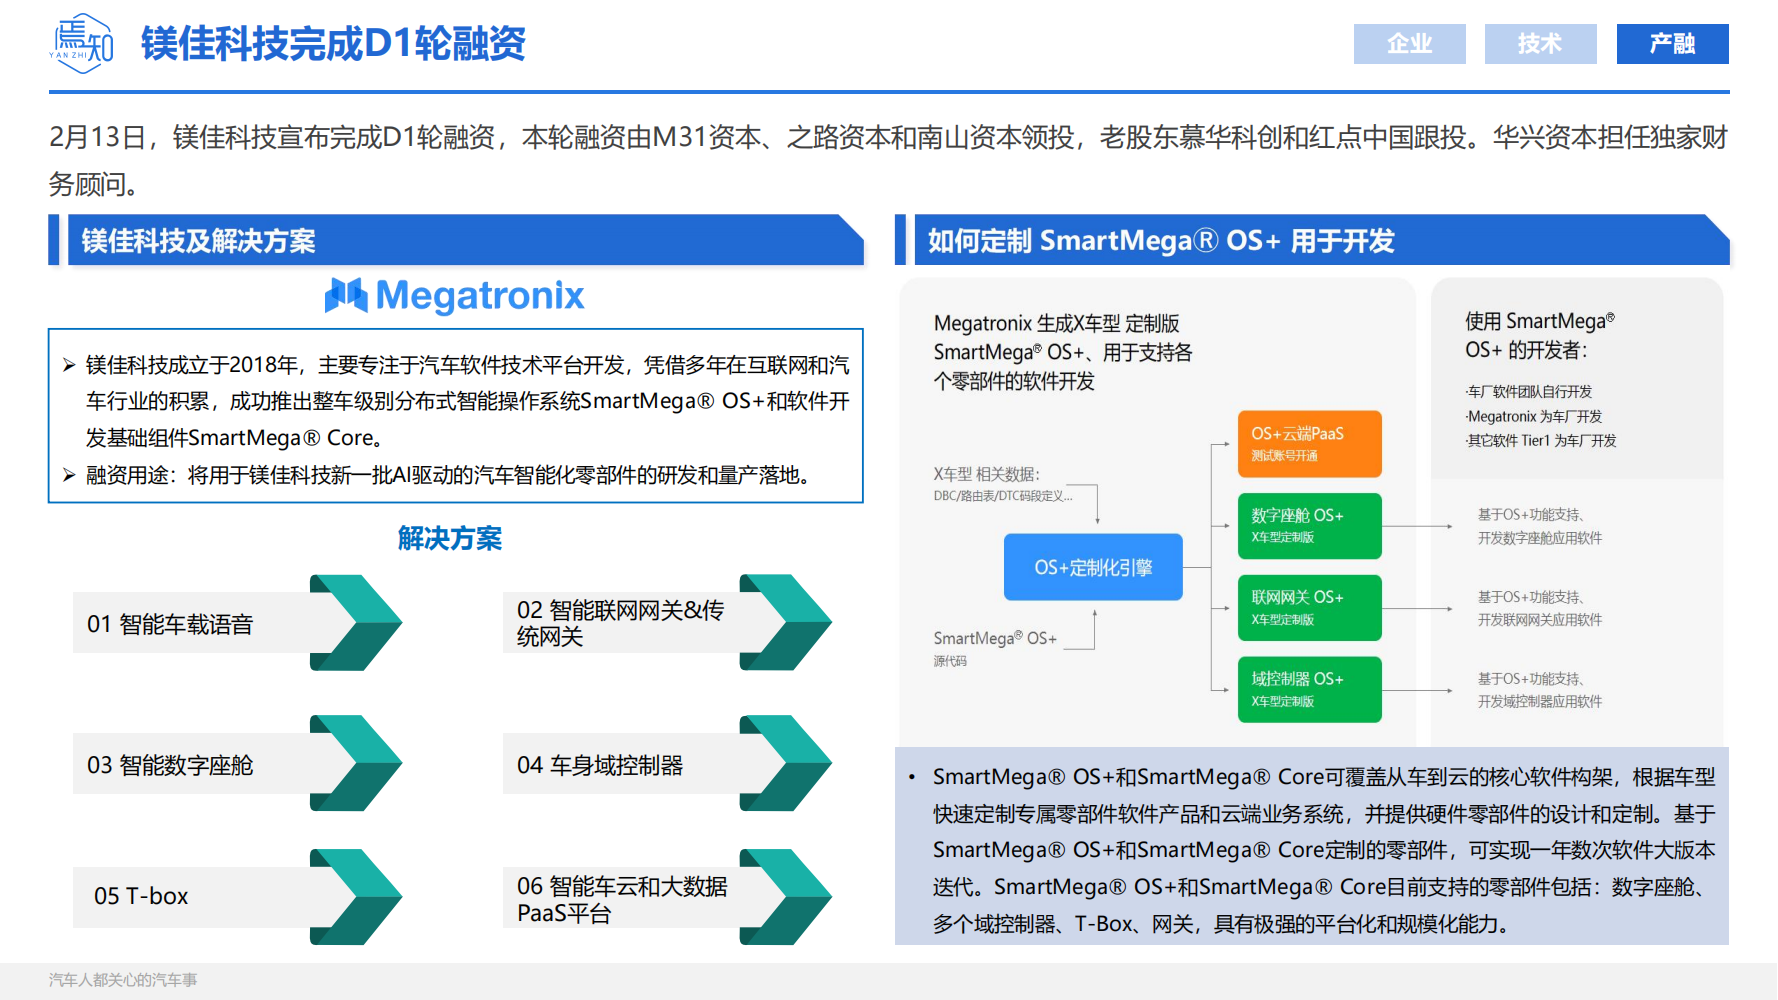The image size is (1778, 1000).
Task: Click the 06 智能车云和大数据PaaS平台 label
Action: point(622,900)
